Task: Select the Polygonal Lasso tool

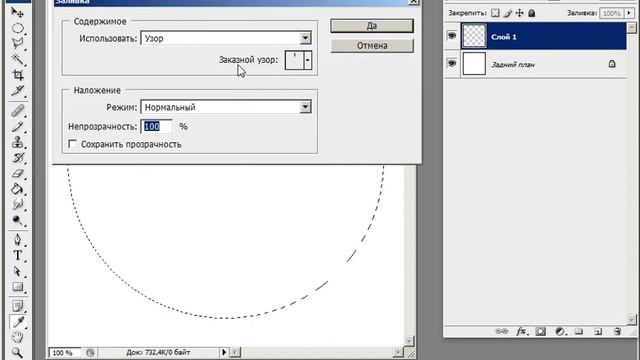Action: [x=17, y=43]
